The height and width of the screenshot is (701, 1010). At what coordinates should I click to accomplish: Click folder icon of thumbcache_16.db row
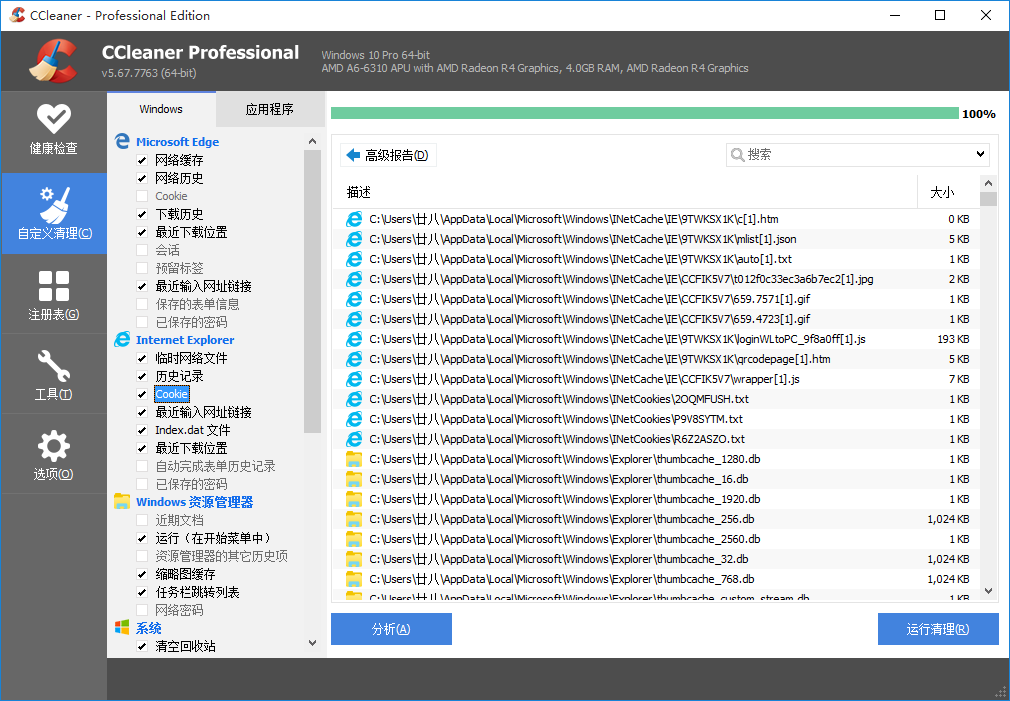coord(354,479)
